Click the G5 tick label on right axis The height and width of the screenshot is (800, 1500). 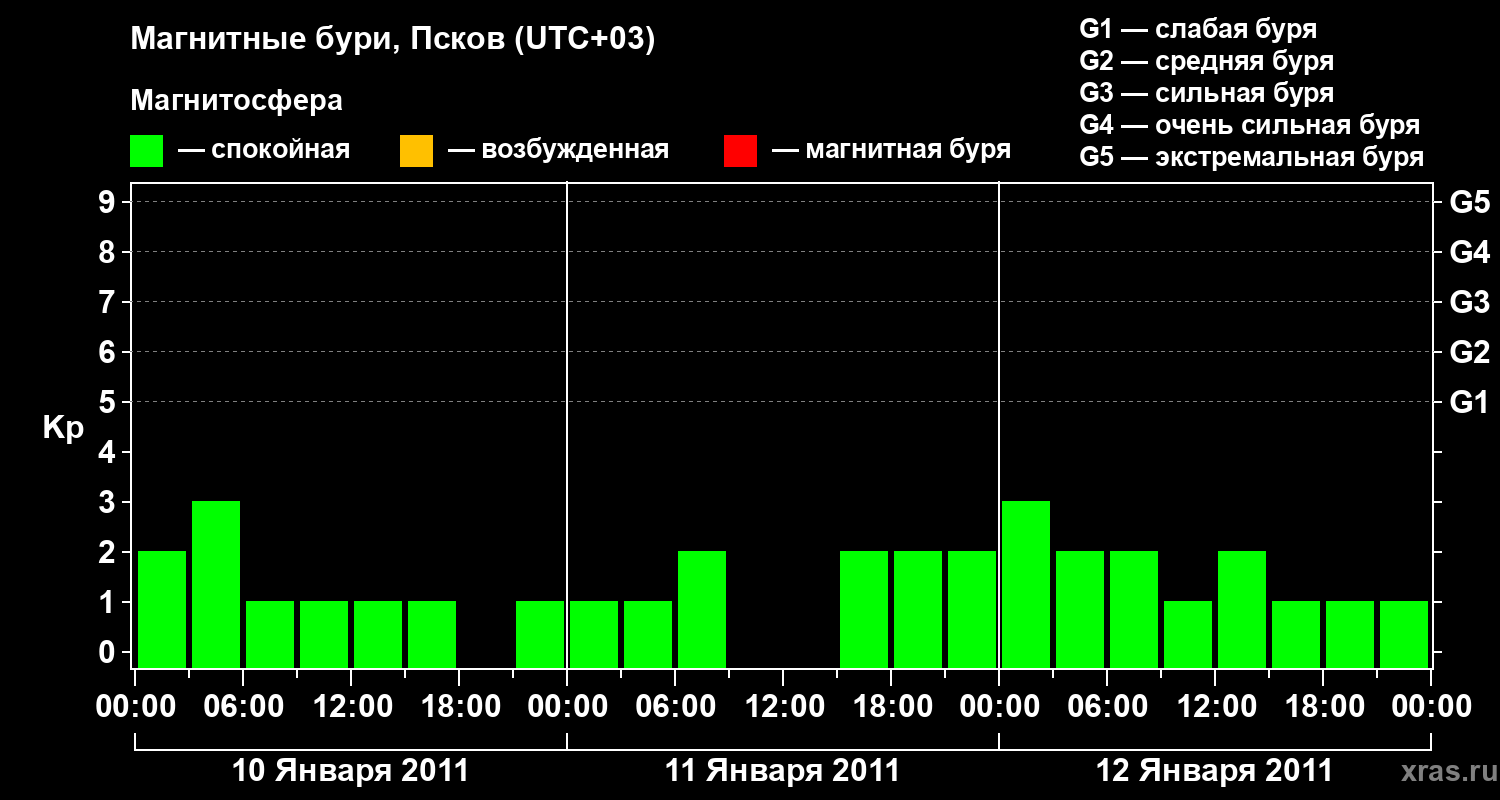[1469, 202]
